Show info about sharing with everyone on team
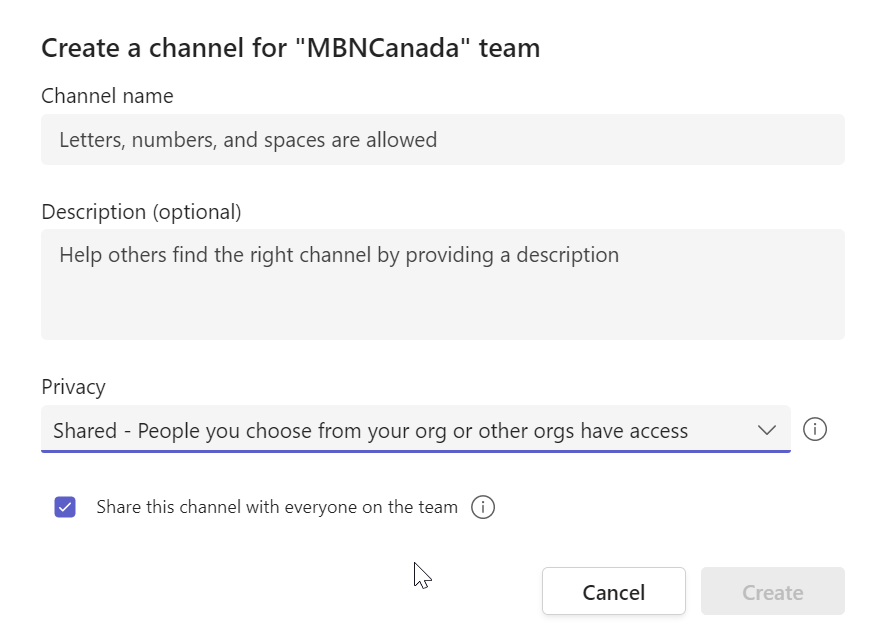This screenshot has width=881, height=637. point(483,507)
